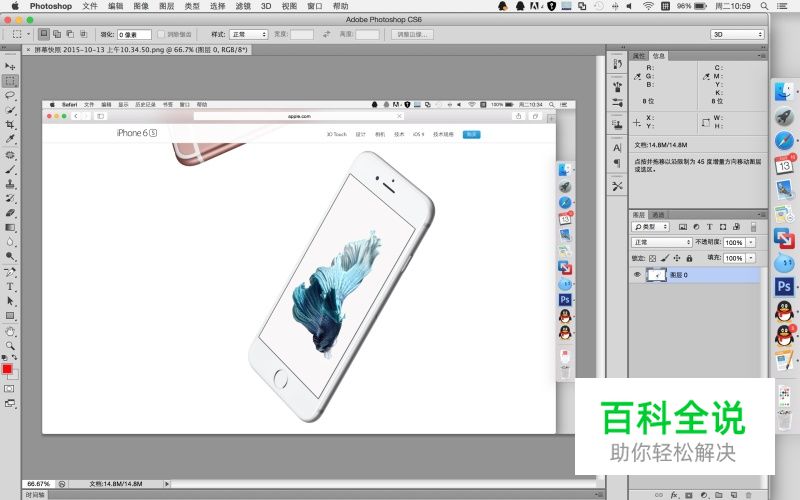
Task: Change screen mode button
Action: tap(10, 403)
